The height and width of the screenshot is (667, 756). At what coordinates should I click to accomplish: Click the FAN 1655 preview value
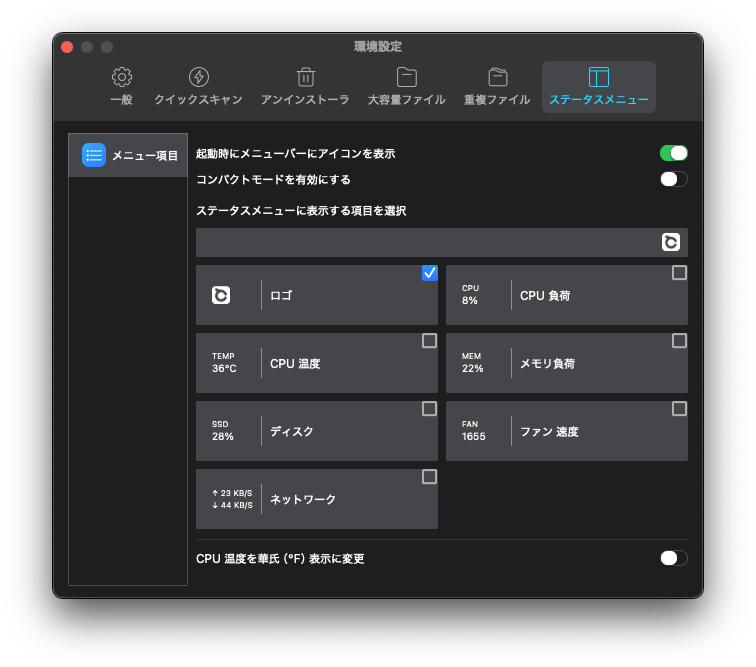point(473,431)
